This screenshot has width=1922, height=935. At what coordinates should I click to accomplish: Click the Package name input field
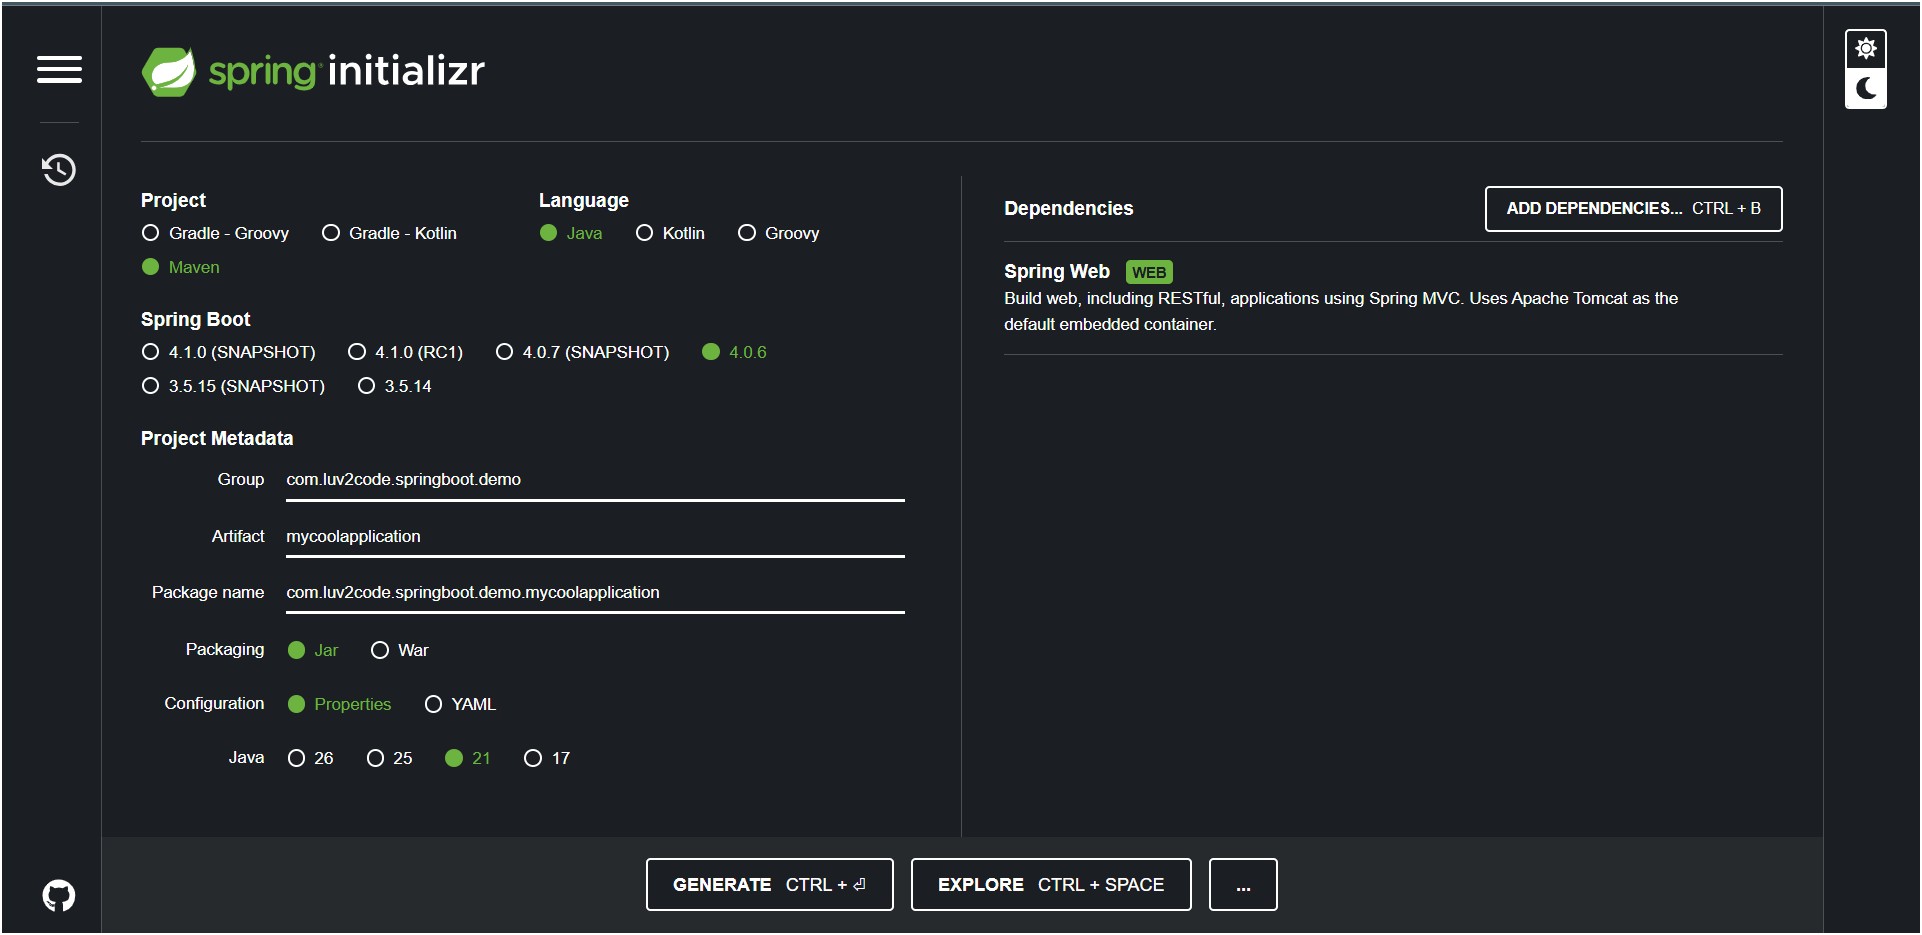595,593
